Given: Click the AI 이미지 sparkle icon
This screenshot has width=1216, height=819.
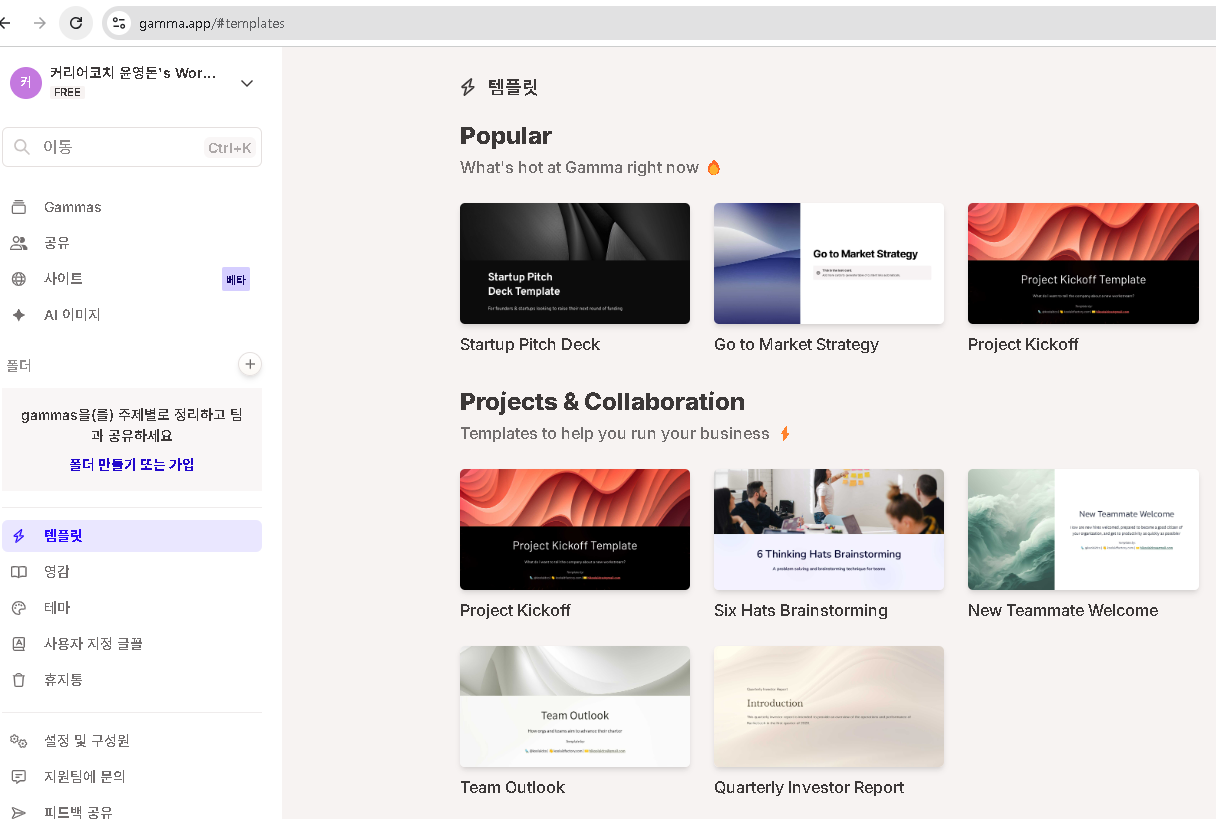Looking at the screenshot, I should pos(18,315).
